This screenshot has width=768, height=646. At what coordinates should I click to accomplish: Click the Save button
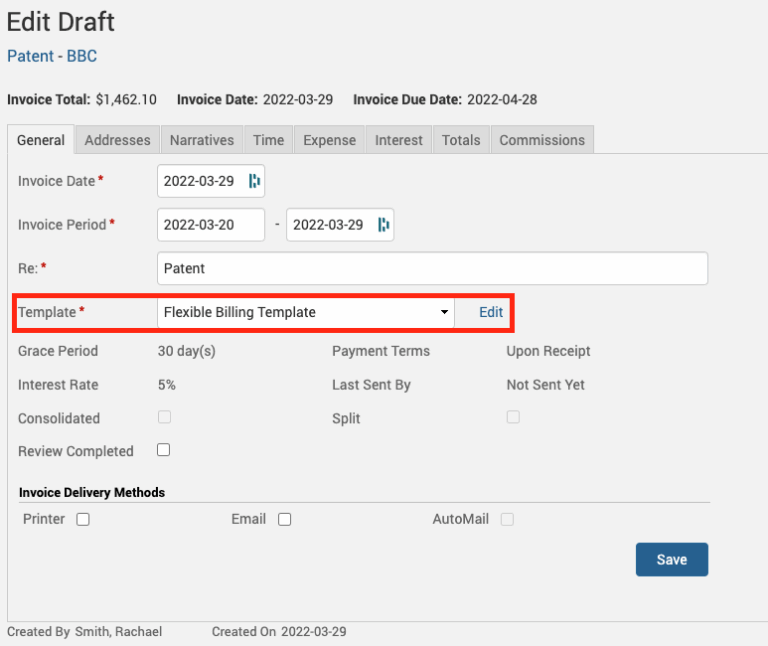click(x=671, y=560)
